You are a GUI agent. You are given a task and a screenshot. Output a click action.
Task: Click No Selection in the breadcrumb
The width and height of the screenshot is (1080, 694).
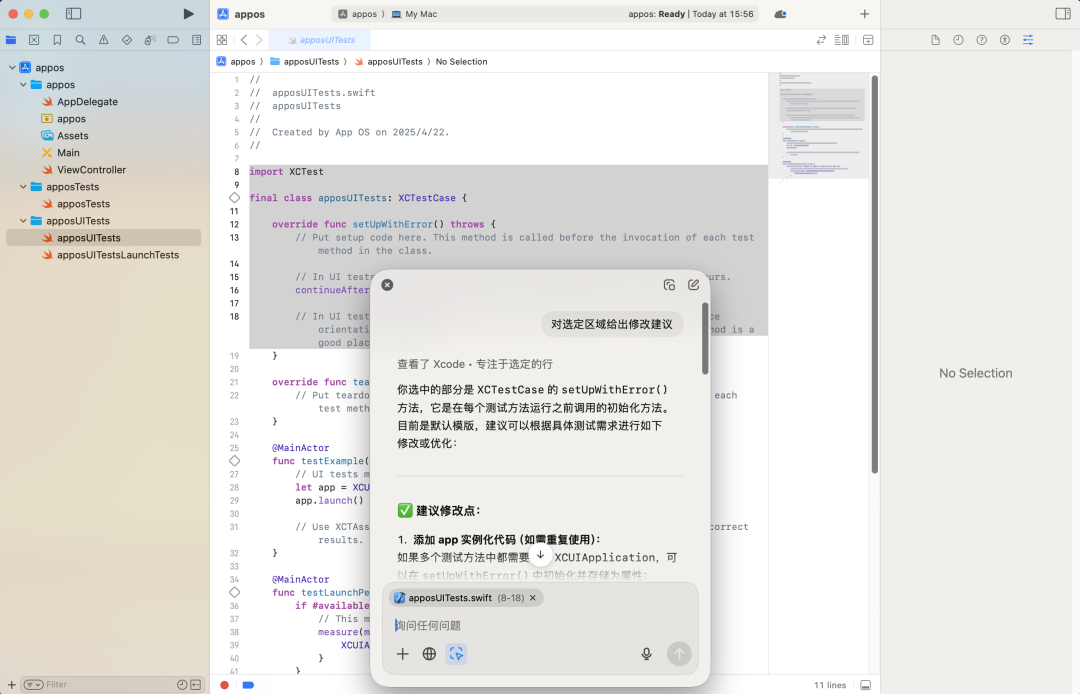click(x=461, y=61)
